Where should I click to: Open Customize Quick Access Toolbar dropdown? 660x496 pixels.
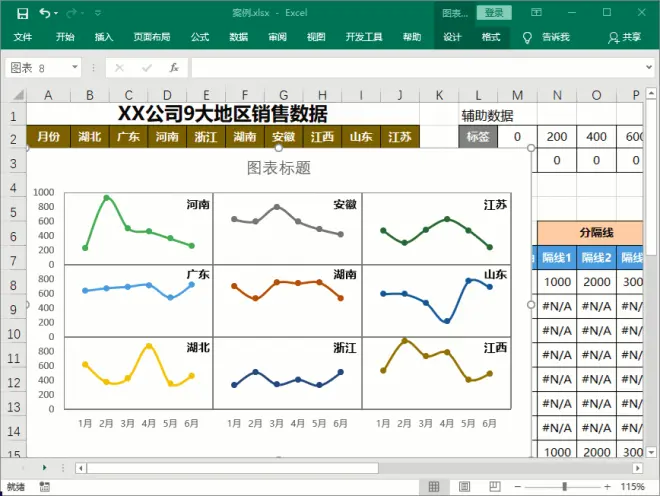pos(98,13)
